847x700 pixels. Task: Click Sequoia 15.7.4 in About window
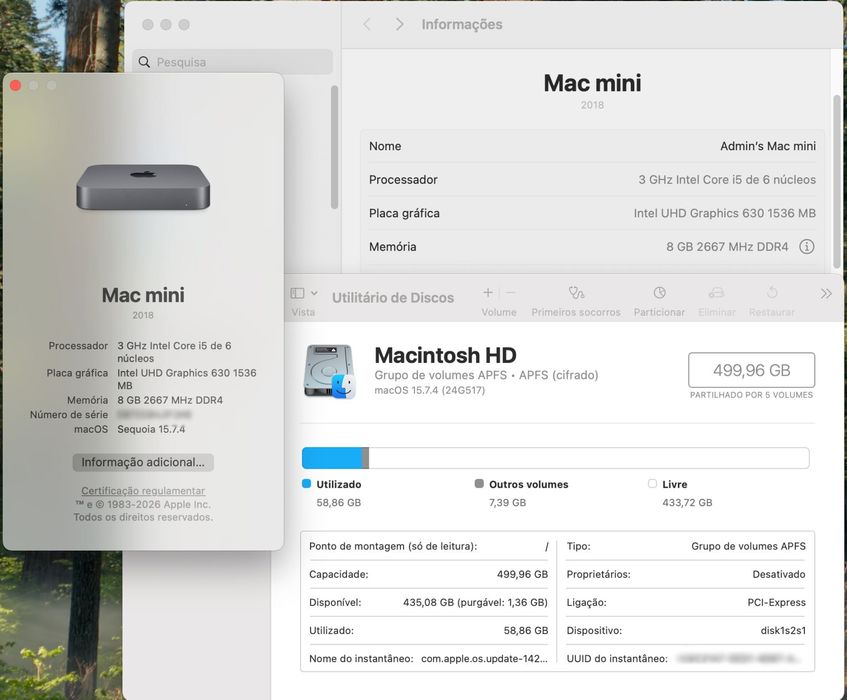click(x=151, y=429)
